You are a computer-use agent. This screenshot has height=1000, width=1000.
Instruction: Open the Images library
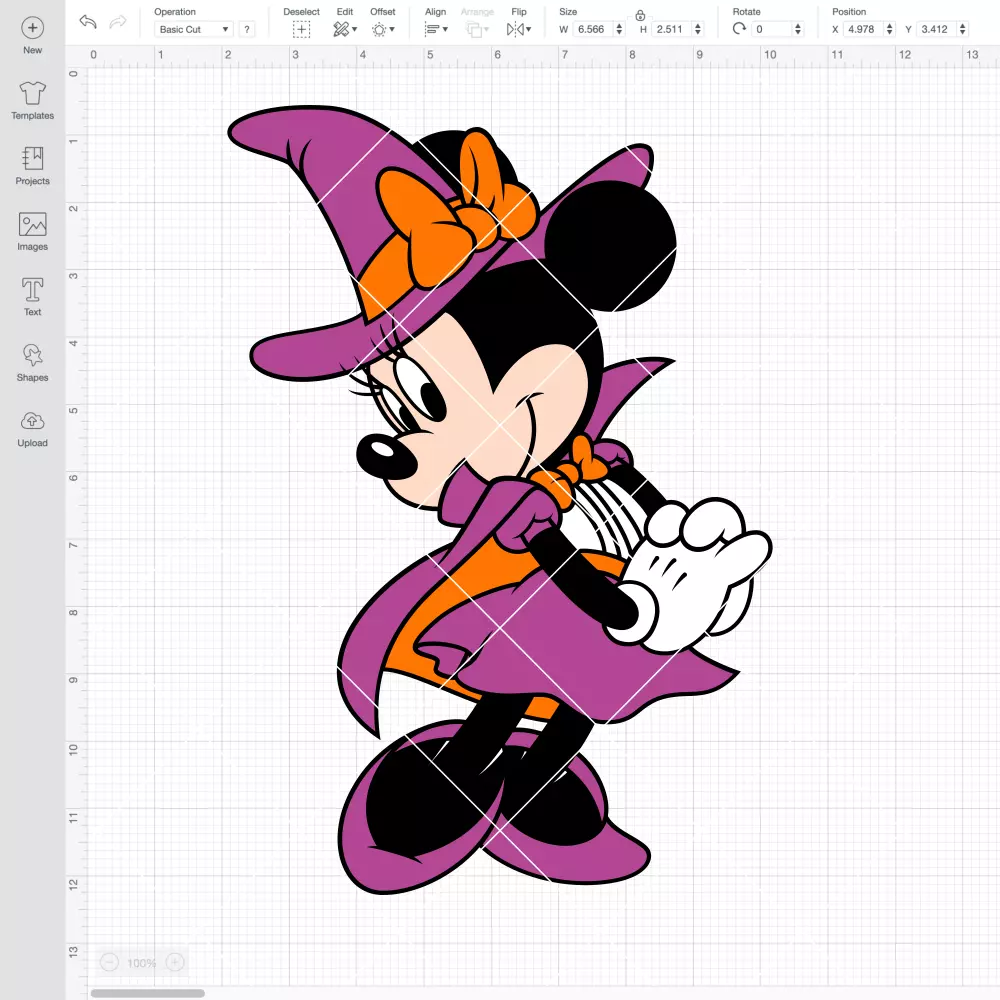pos(33,232)
